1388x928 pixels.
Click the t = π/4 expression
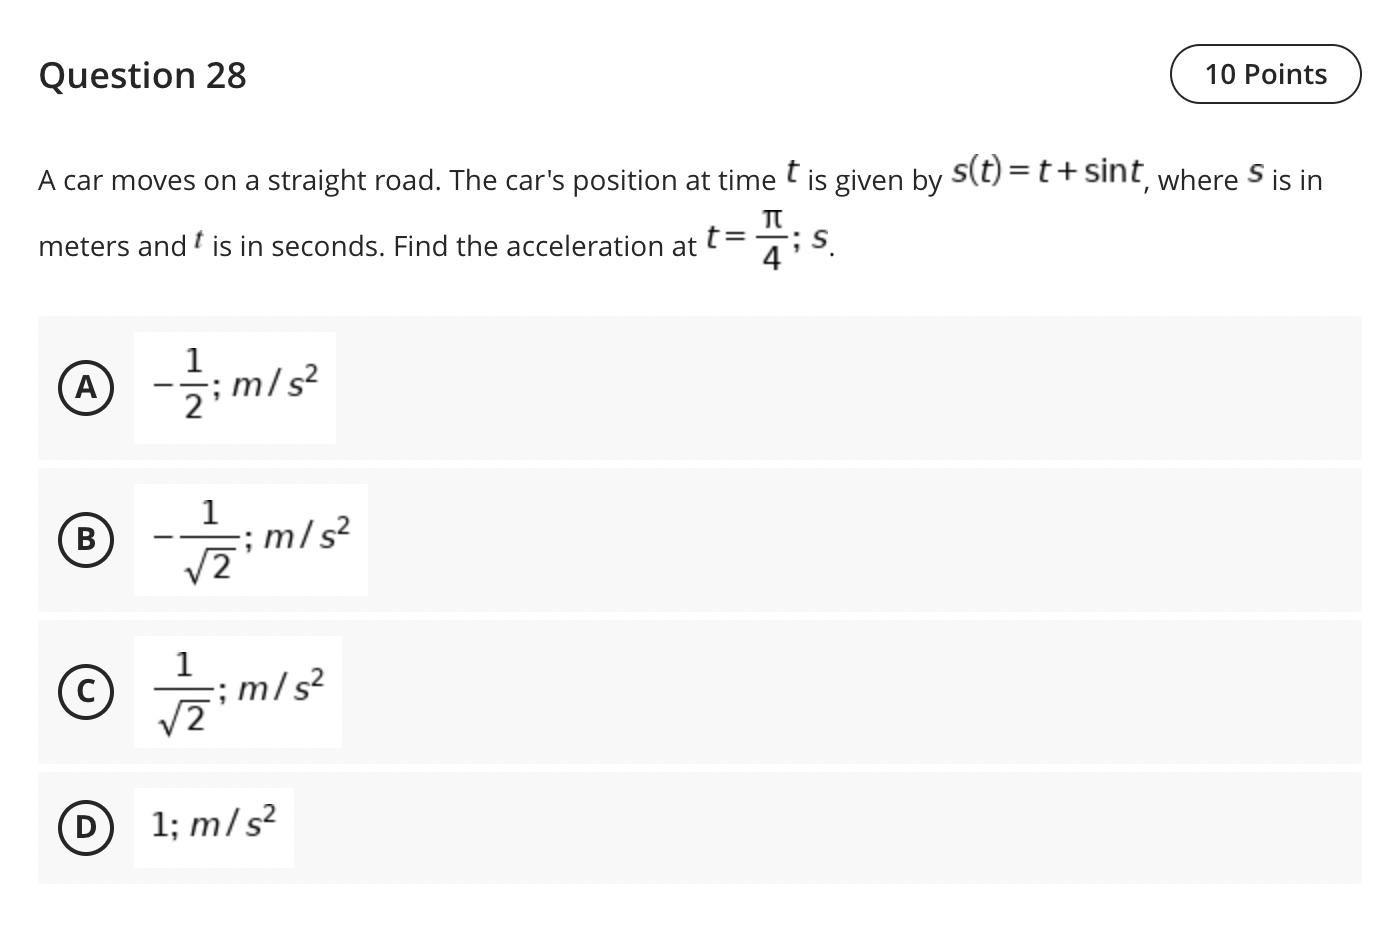click(x=770, y=238)
